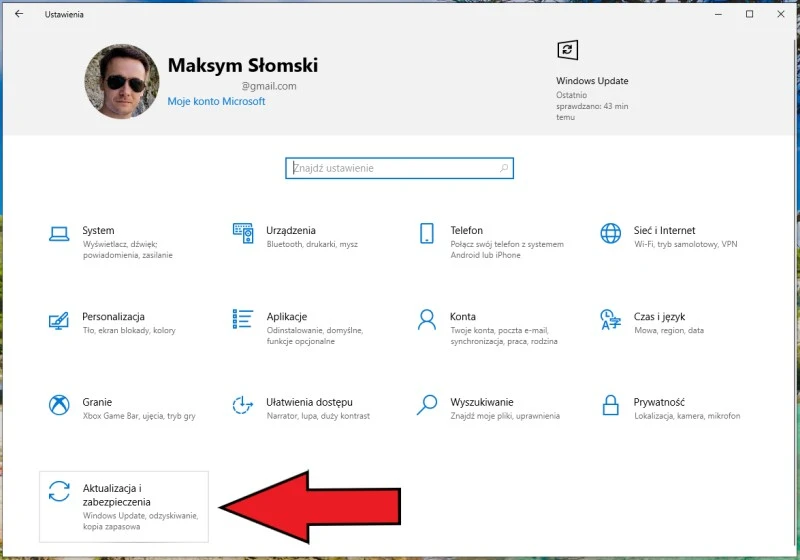Click 'Mowa, region, data' description
The width and height of the screenshot is (800, 560).
[669, 330]
